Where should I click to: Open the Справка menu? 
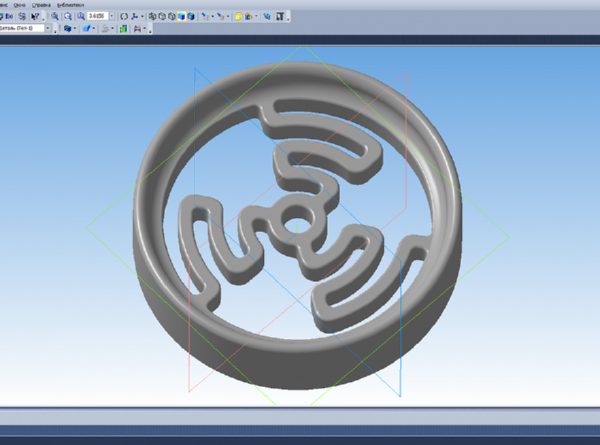tap(41, 5)
